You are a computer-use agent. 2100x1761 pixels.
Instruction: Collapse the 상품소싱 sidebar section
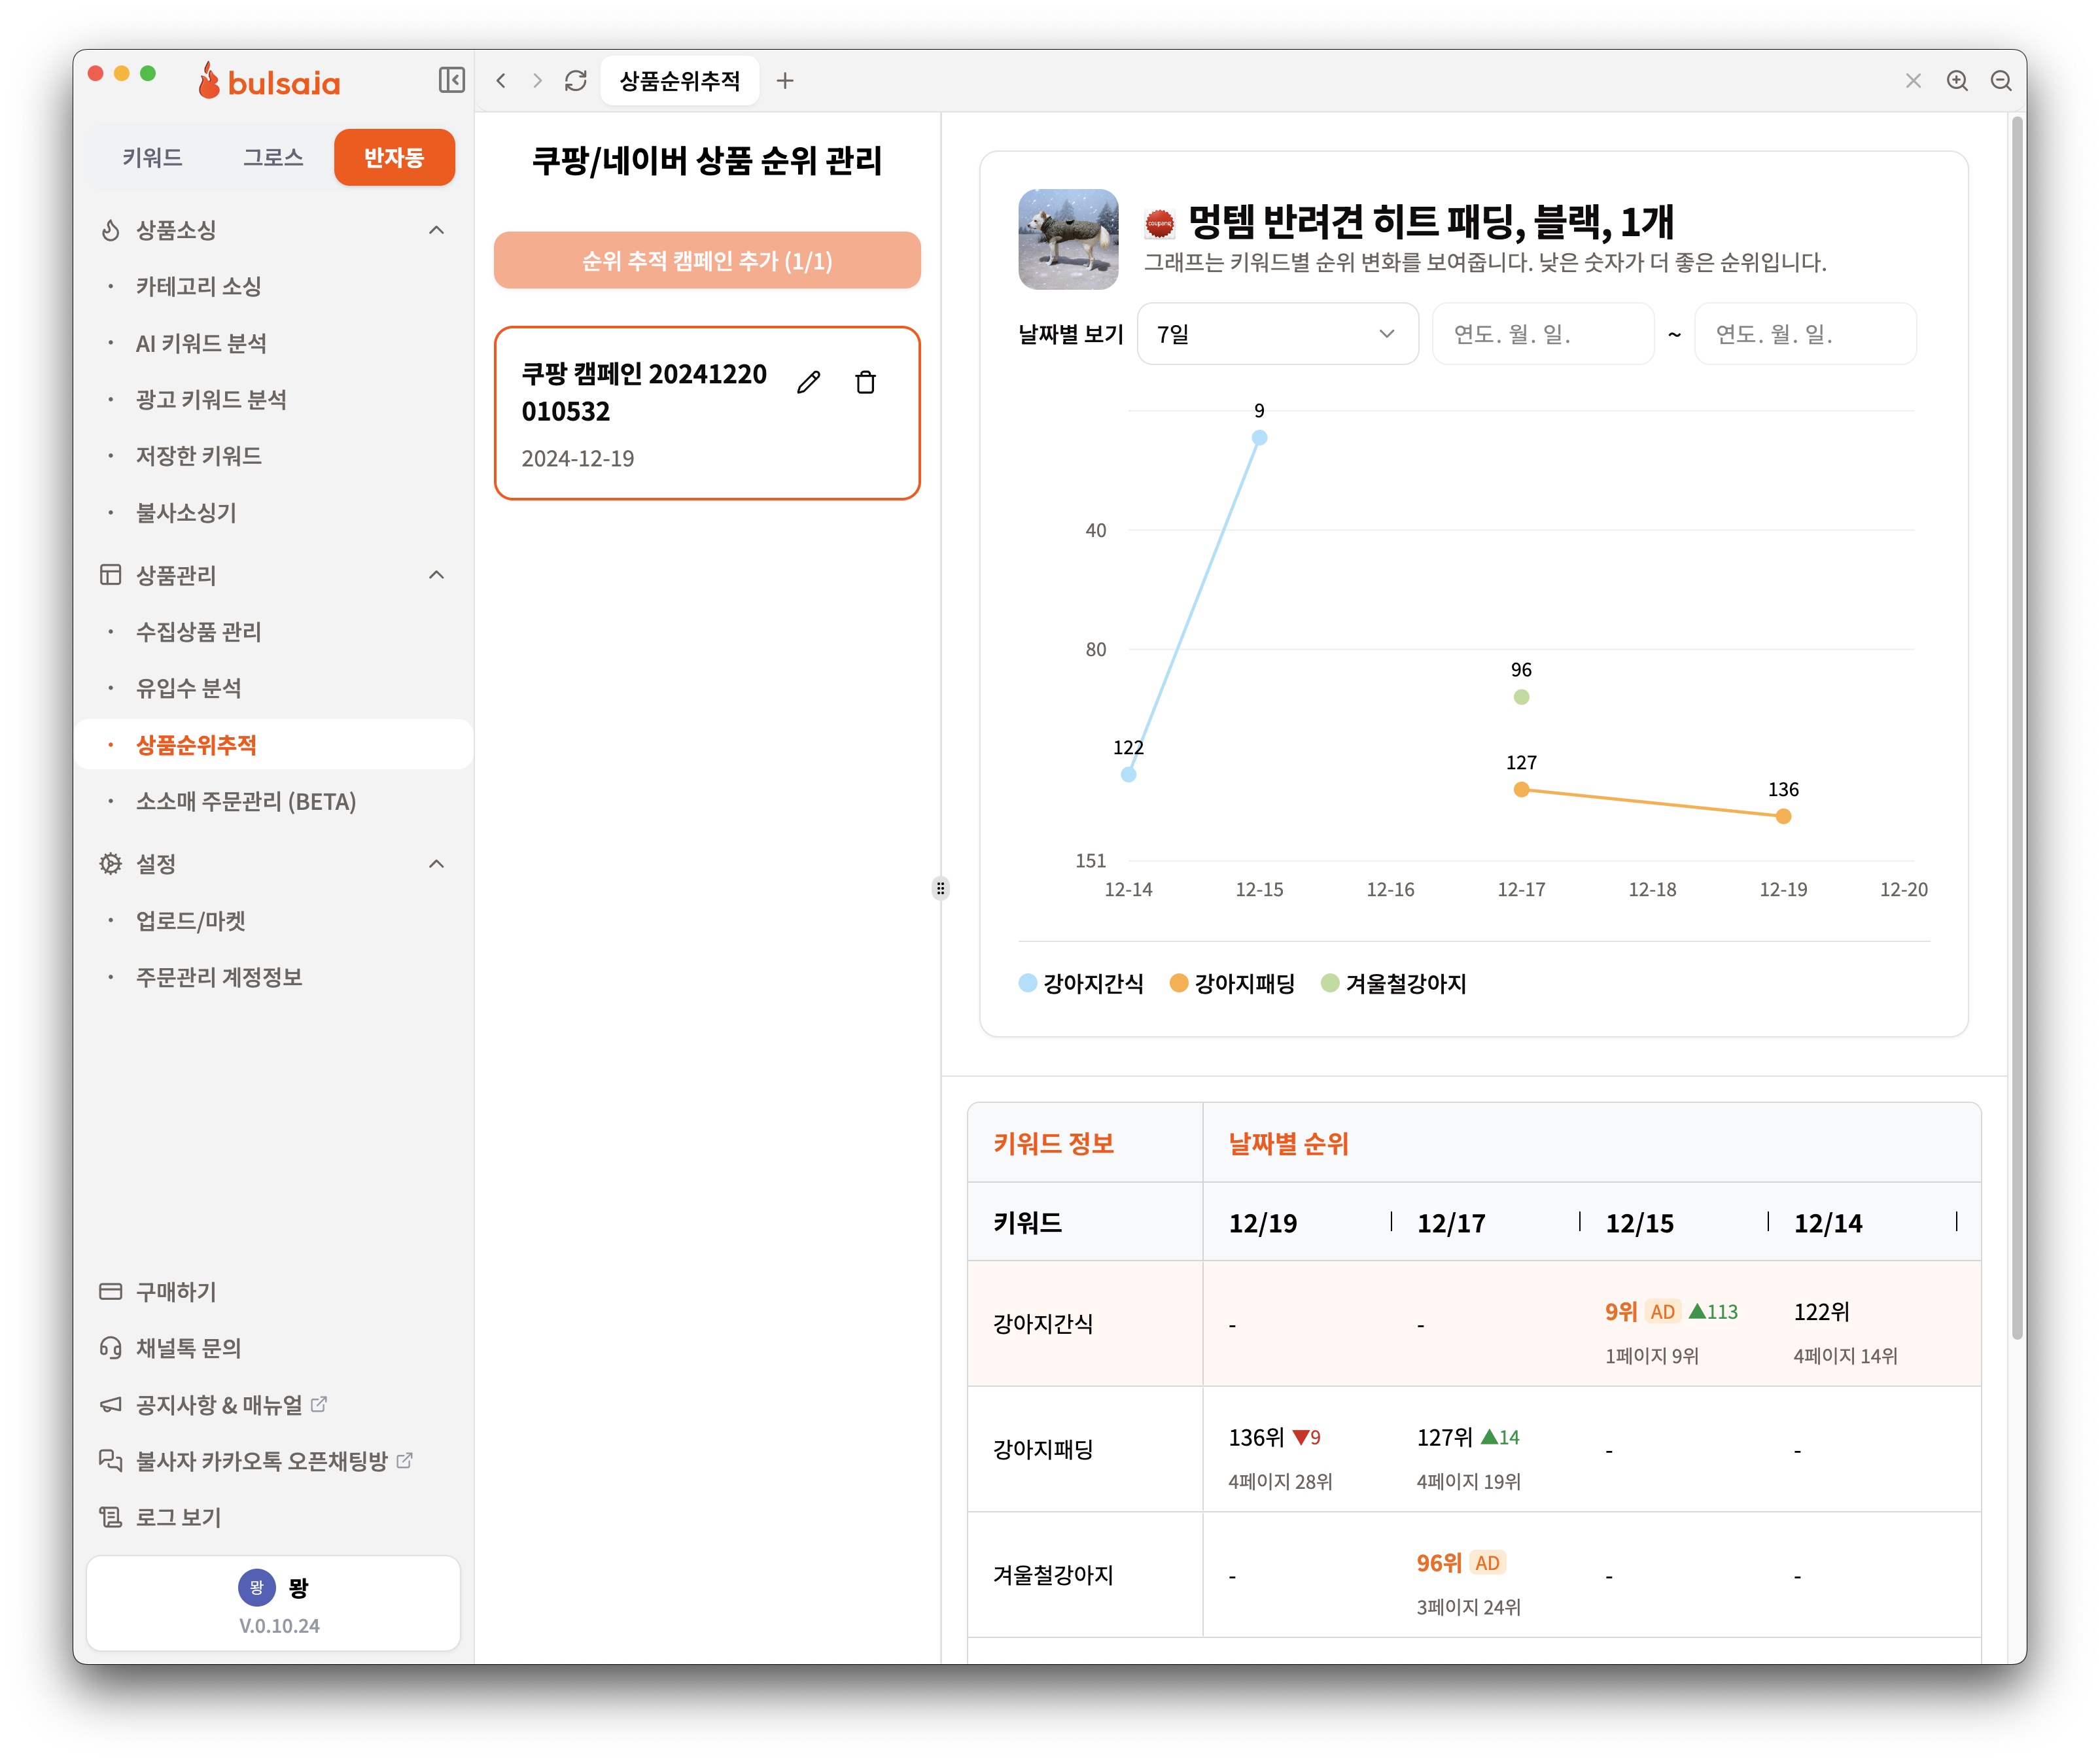[x=436, y=230]
